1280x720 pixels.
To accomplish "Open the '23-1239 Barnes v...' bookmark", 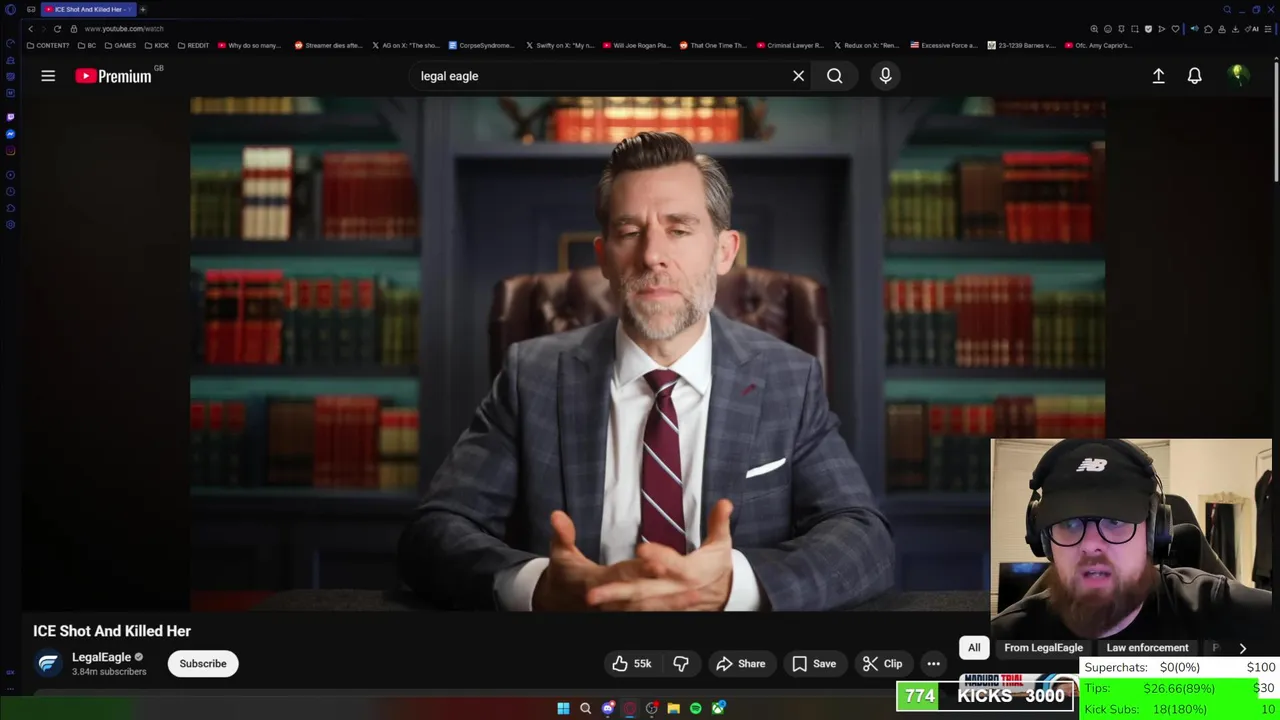I will [x=1021, y=45].
